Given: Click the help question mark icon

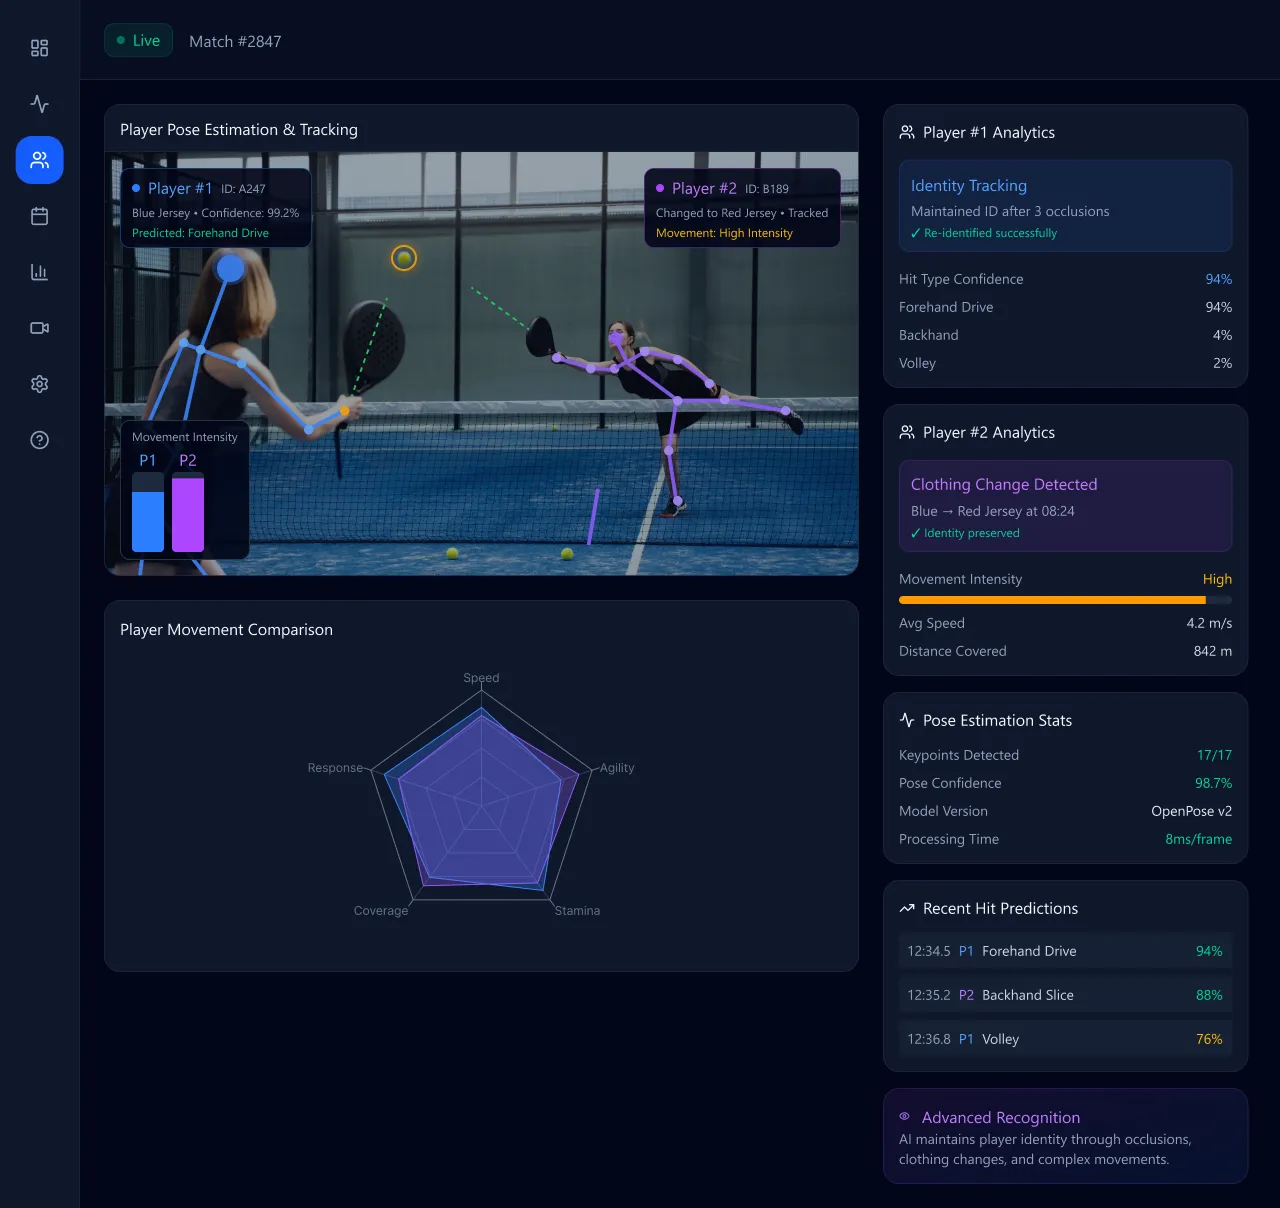Looking at the screenshot, I should click(40, 440).
